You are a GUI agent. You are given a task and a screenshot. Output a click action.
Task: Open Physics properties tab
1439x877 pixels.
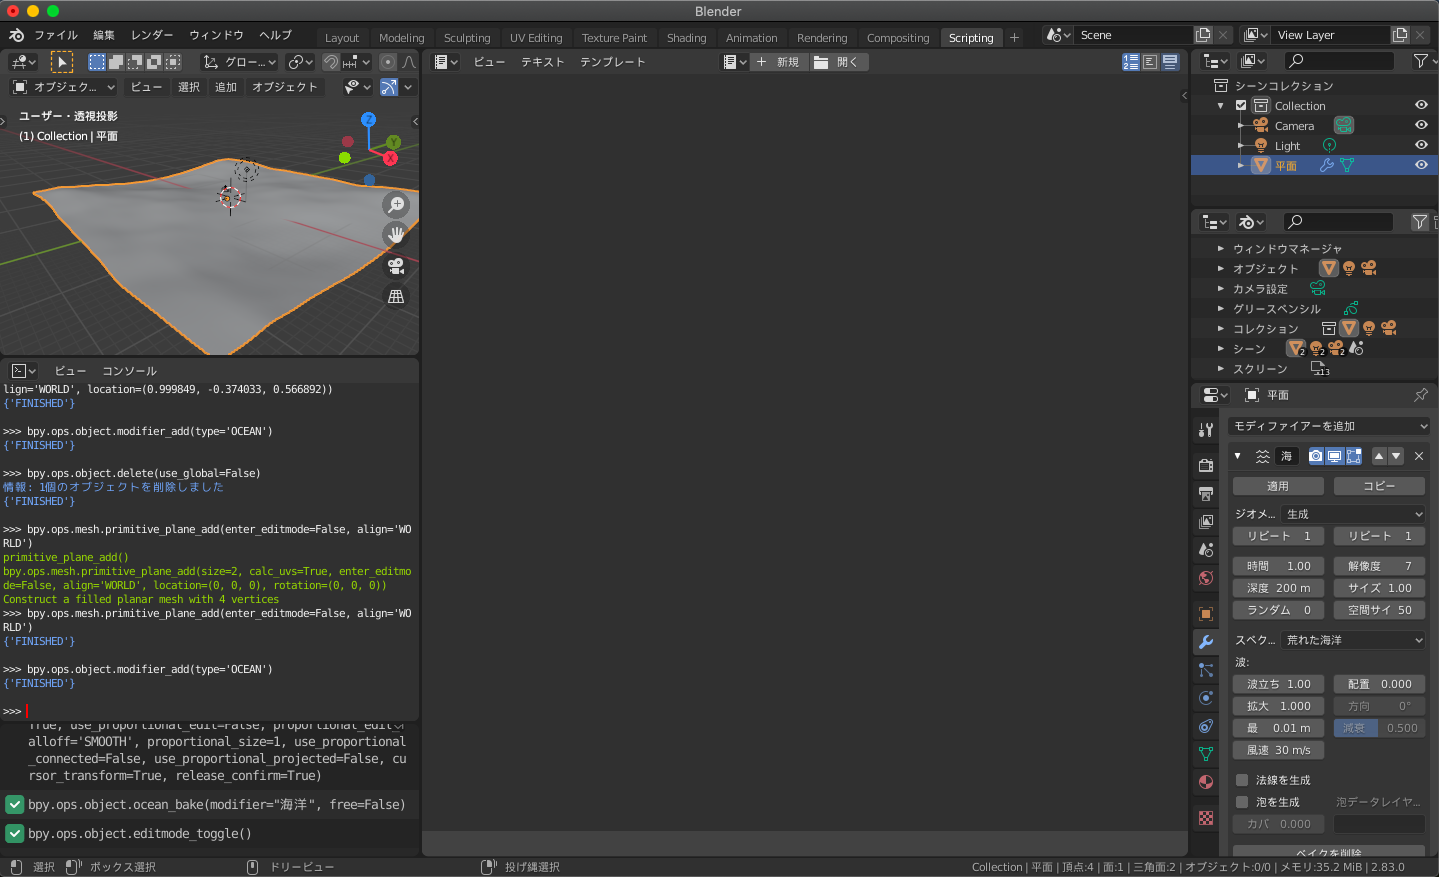pos(1206,698)
